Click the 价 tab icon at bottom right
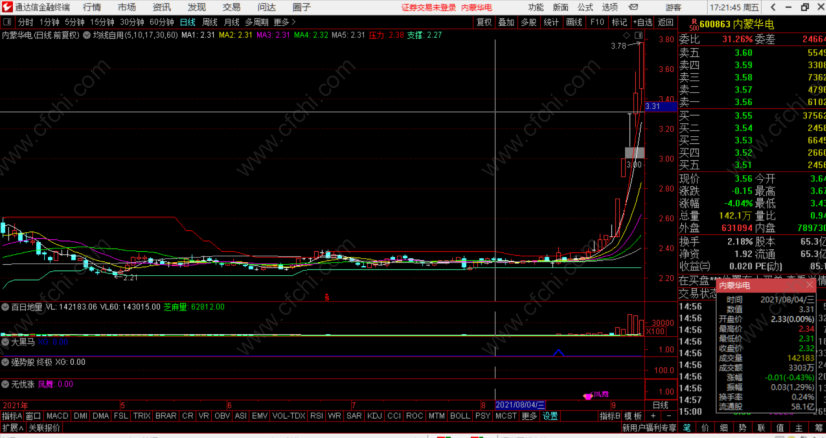This screenshot has width=826, height=438. point(706,427)
